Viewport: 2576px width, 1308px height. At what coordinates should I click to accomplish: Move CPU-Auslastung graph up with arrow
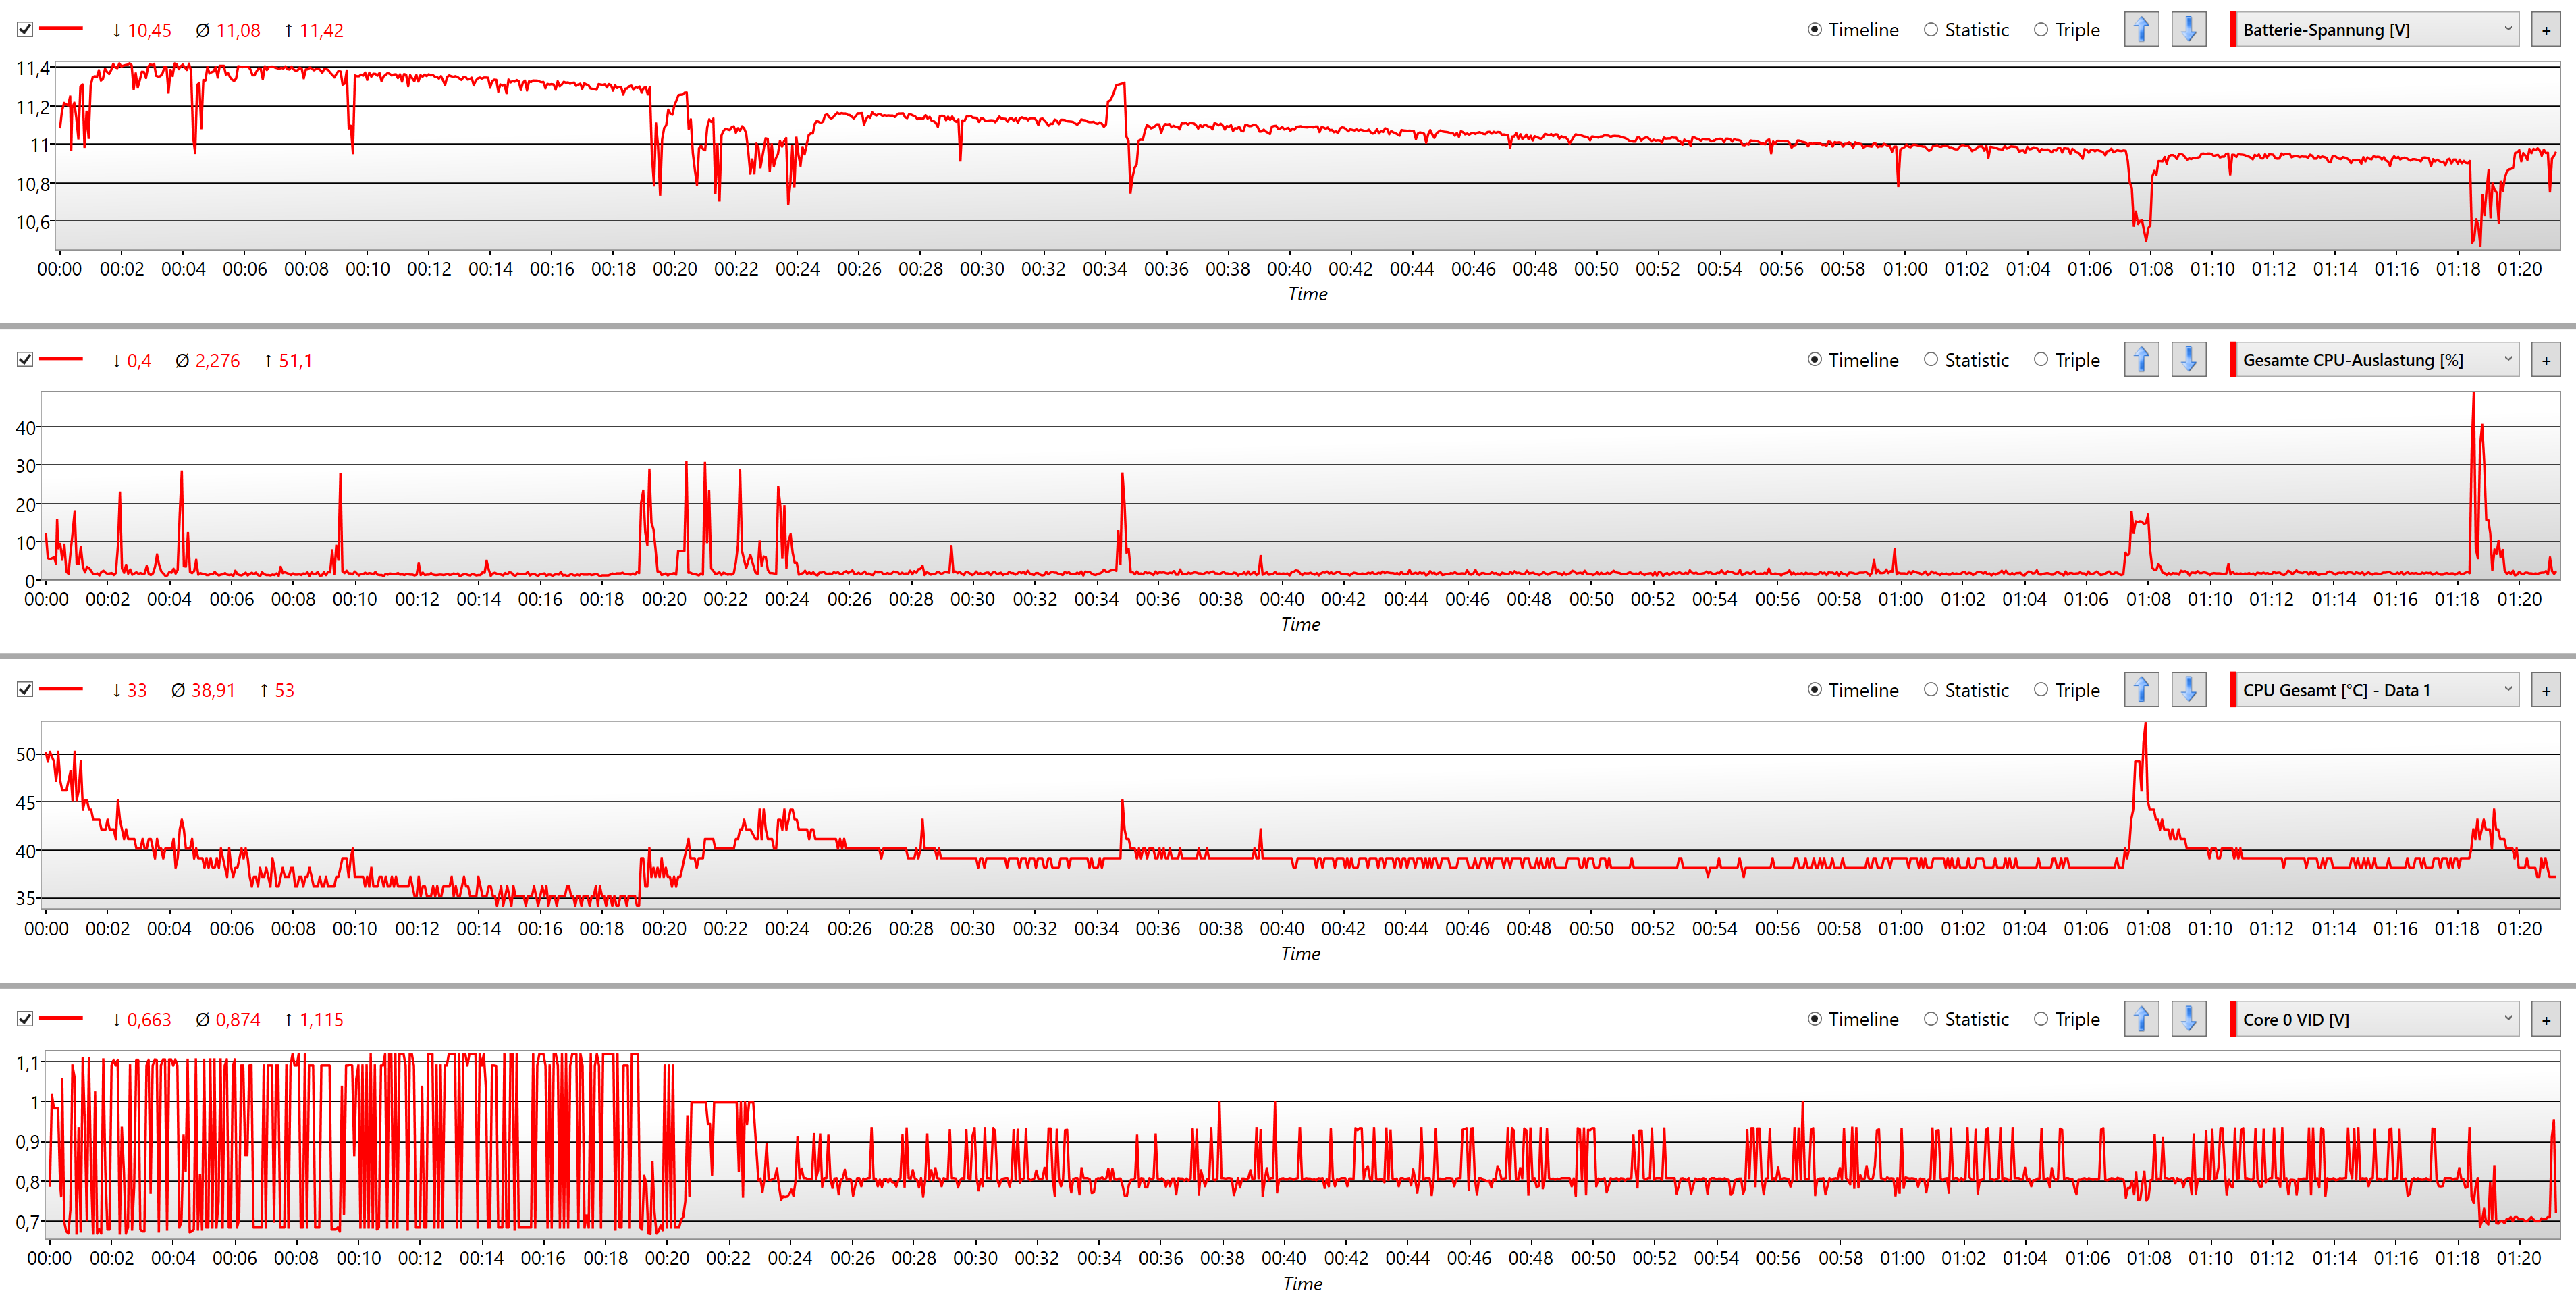[x=2141, y=360]
